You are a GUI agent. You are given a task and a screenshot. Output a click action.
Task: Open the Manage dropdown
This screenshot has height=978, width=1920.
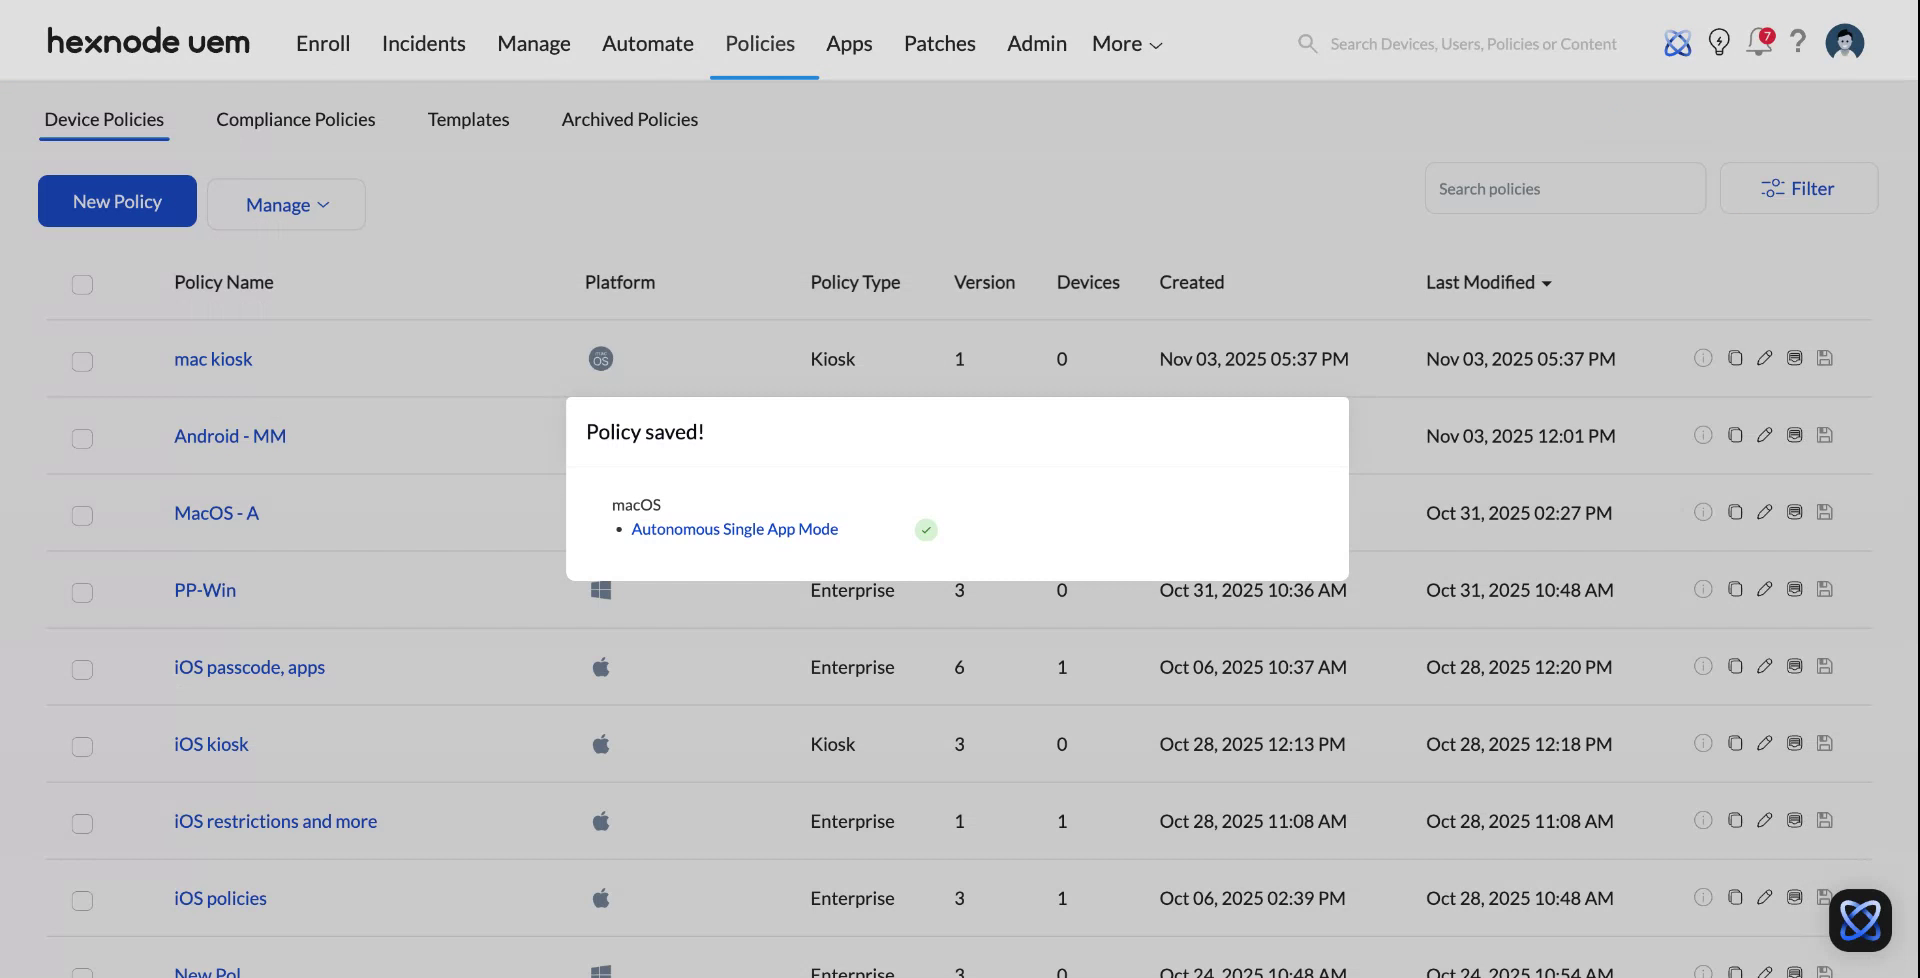286,204
